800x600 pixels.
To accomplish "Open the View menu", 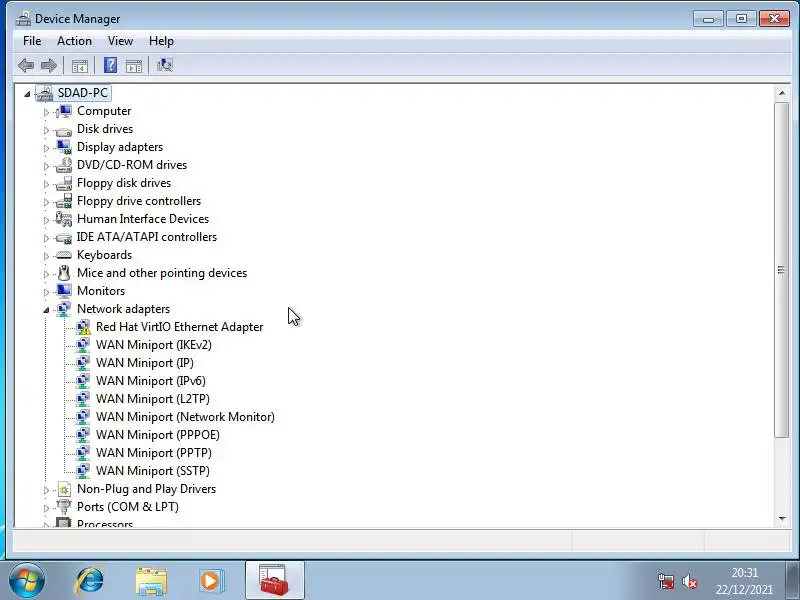I will click(120, 41).
